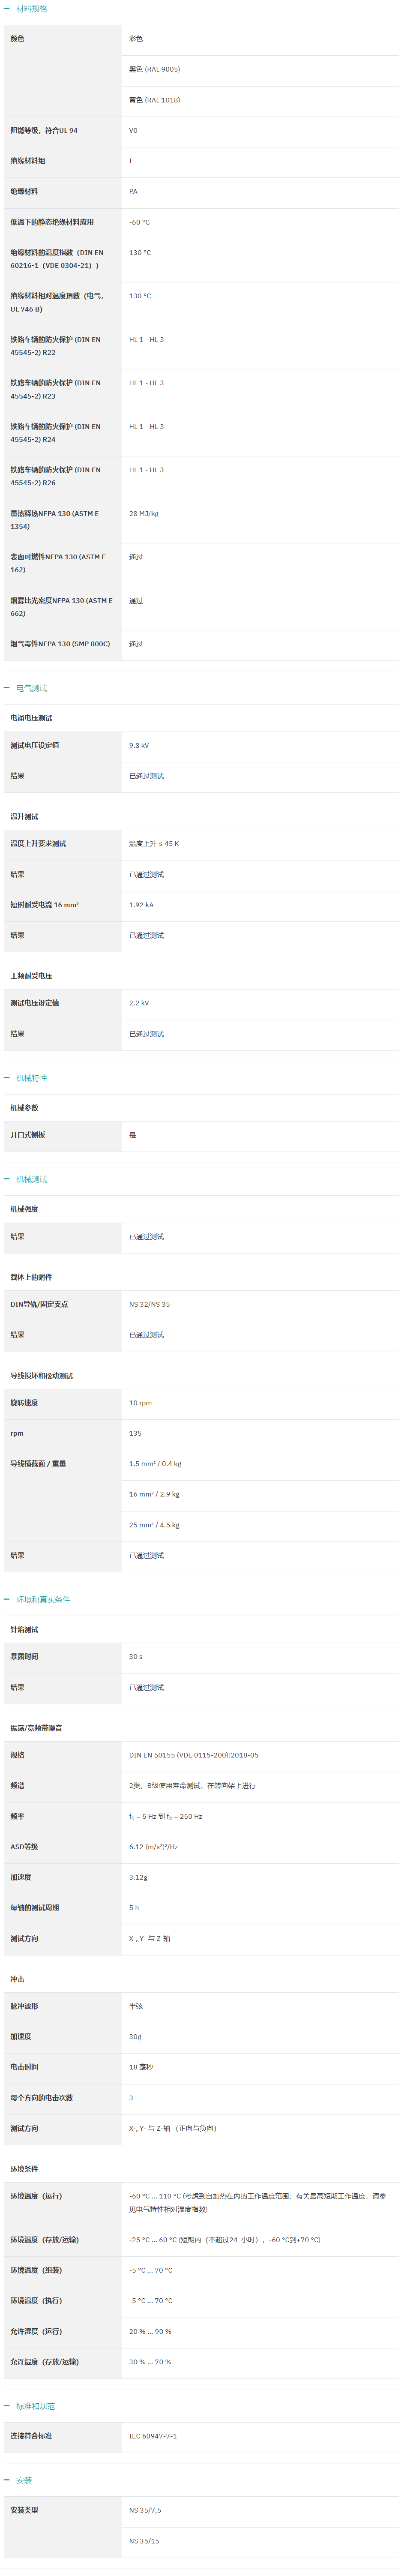This screenshot has height=2576, width=401.
Task: Click minus icon beside 材料规格
Action: pyautogui.click(x=7, y=9)
